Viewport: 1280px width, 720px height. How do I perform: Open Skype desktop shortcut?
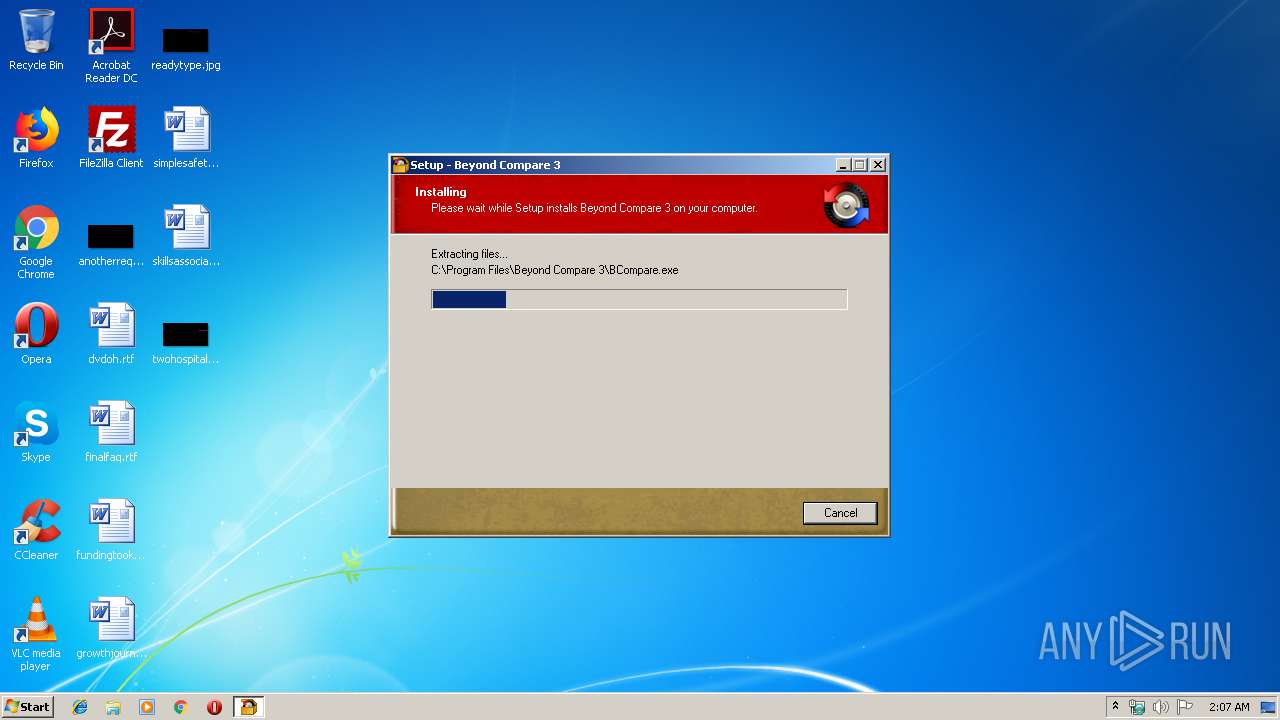pos(36,432)
